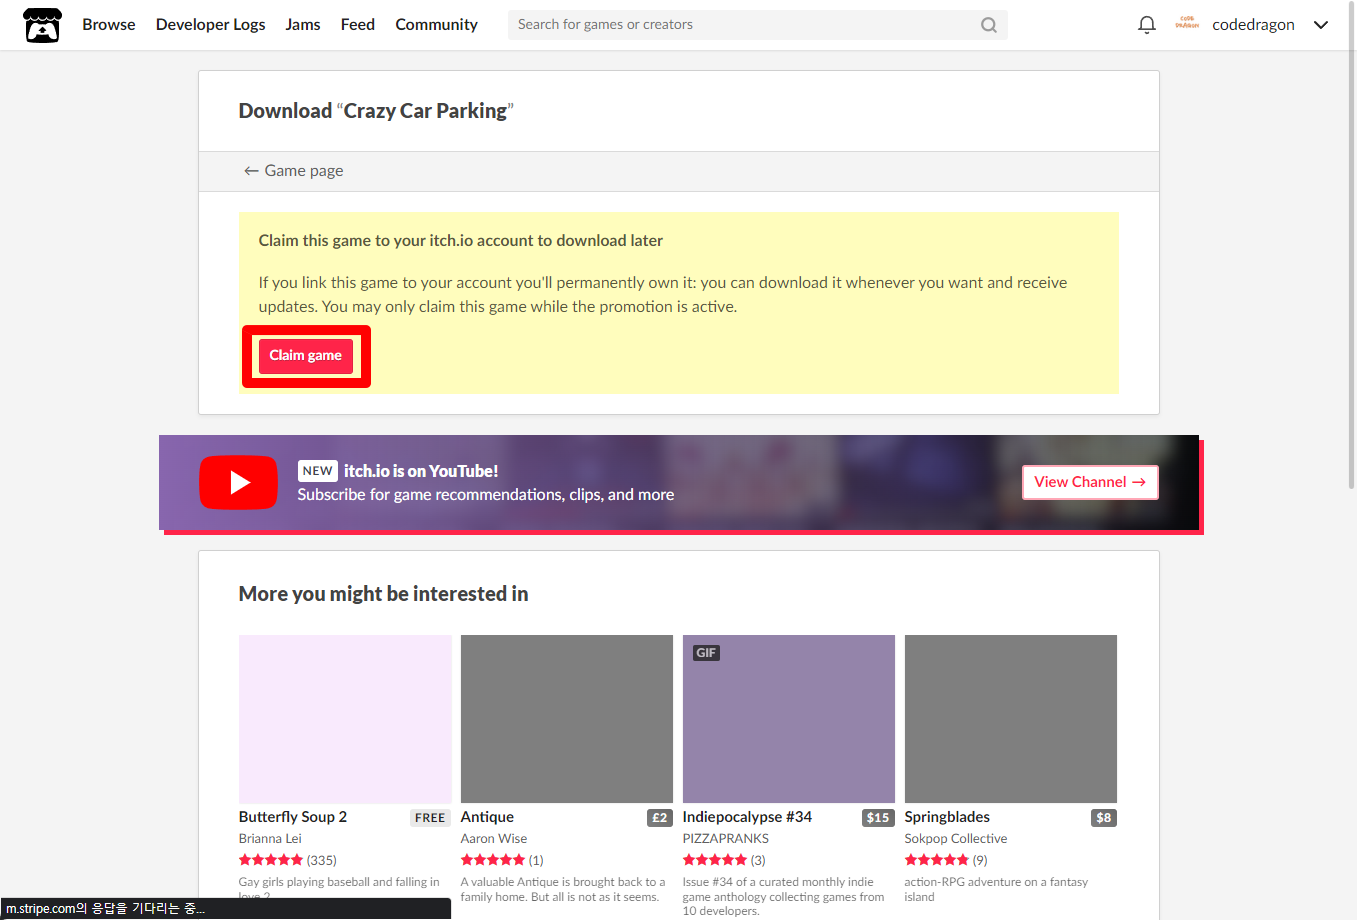The image size is (1357, 920).
Task: Click the YouTube play logo
Action: (x=238, y=482)
